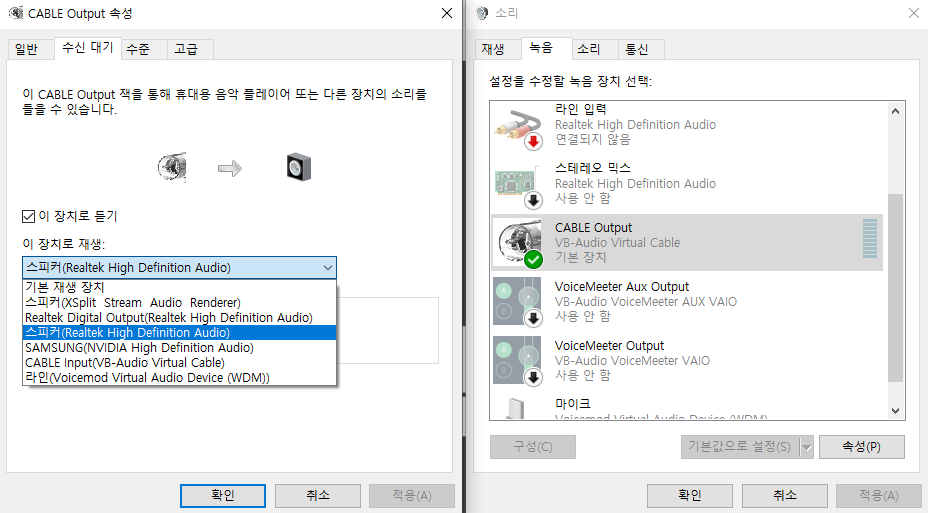Screen dimensions: 928x513
Task: Click 적용(A) in the Sound window
Action: pos(879,495)
